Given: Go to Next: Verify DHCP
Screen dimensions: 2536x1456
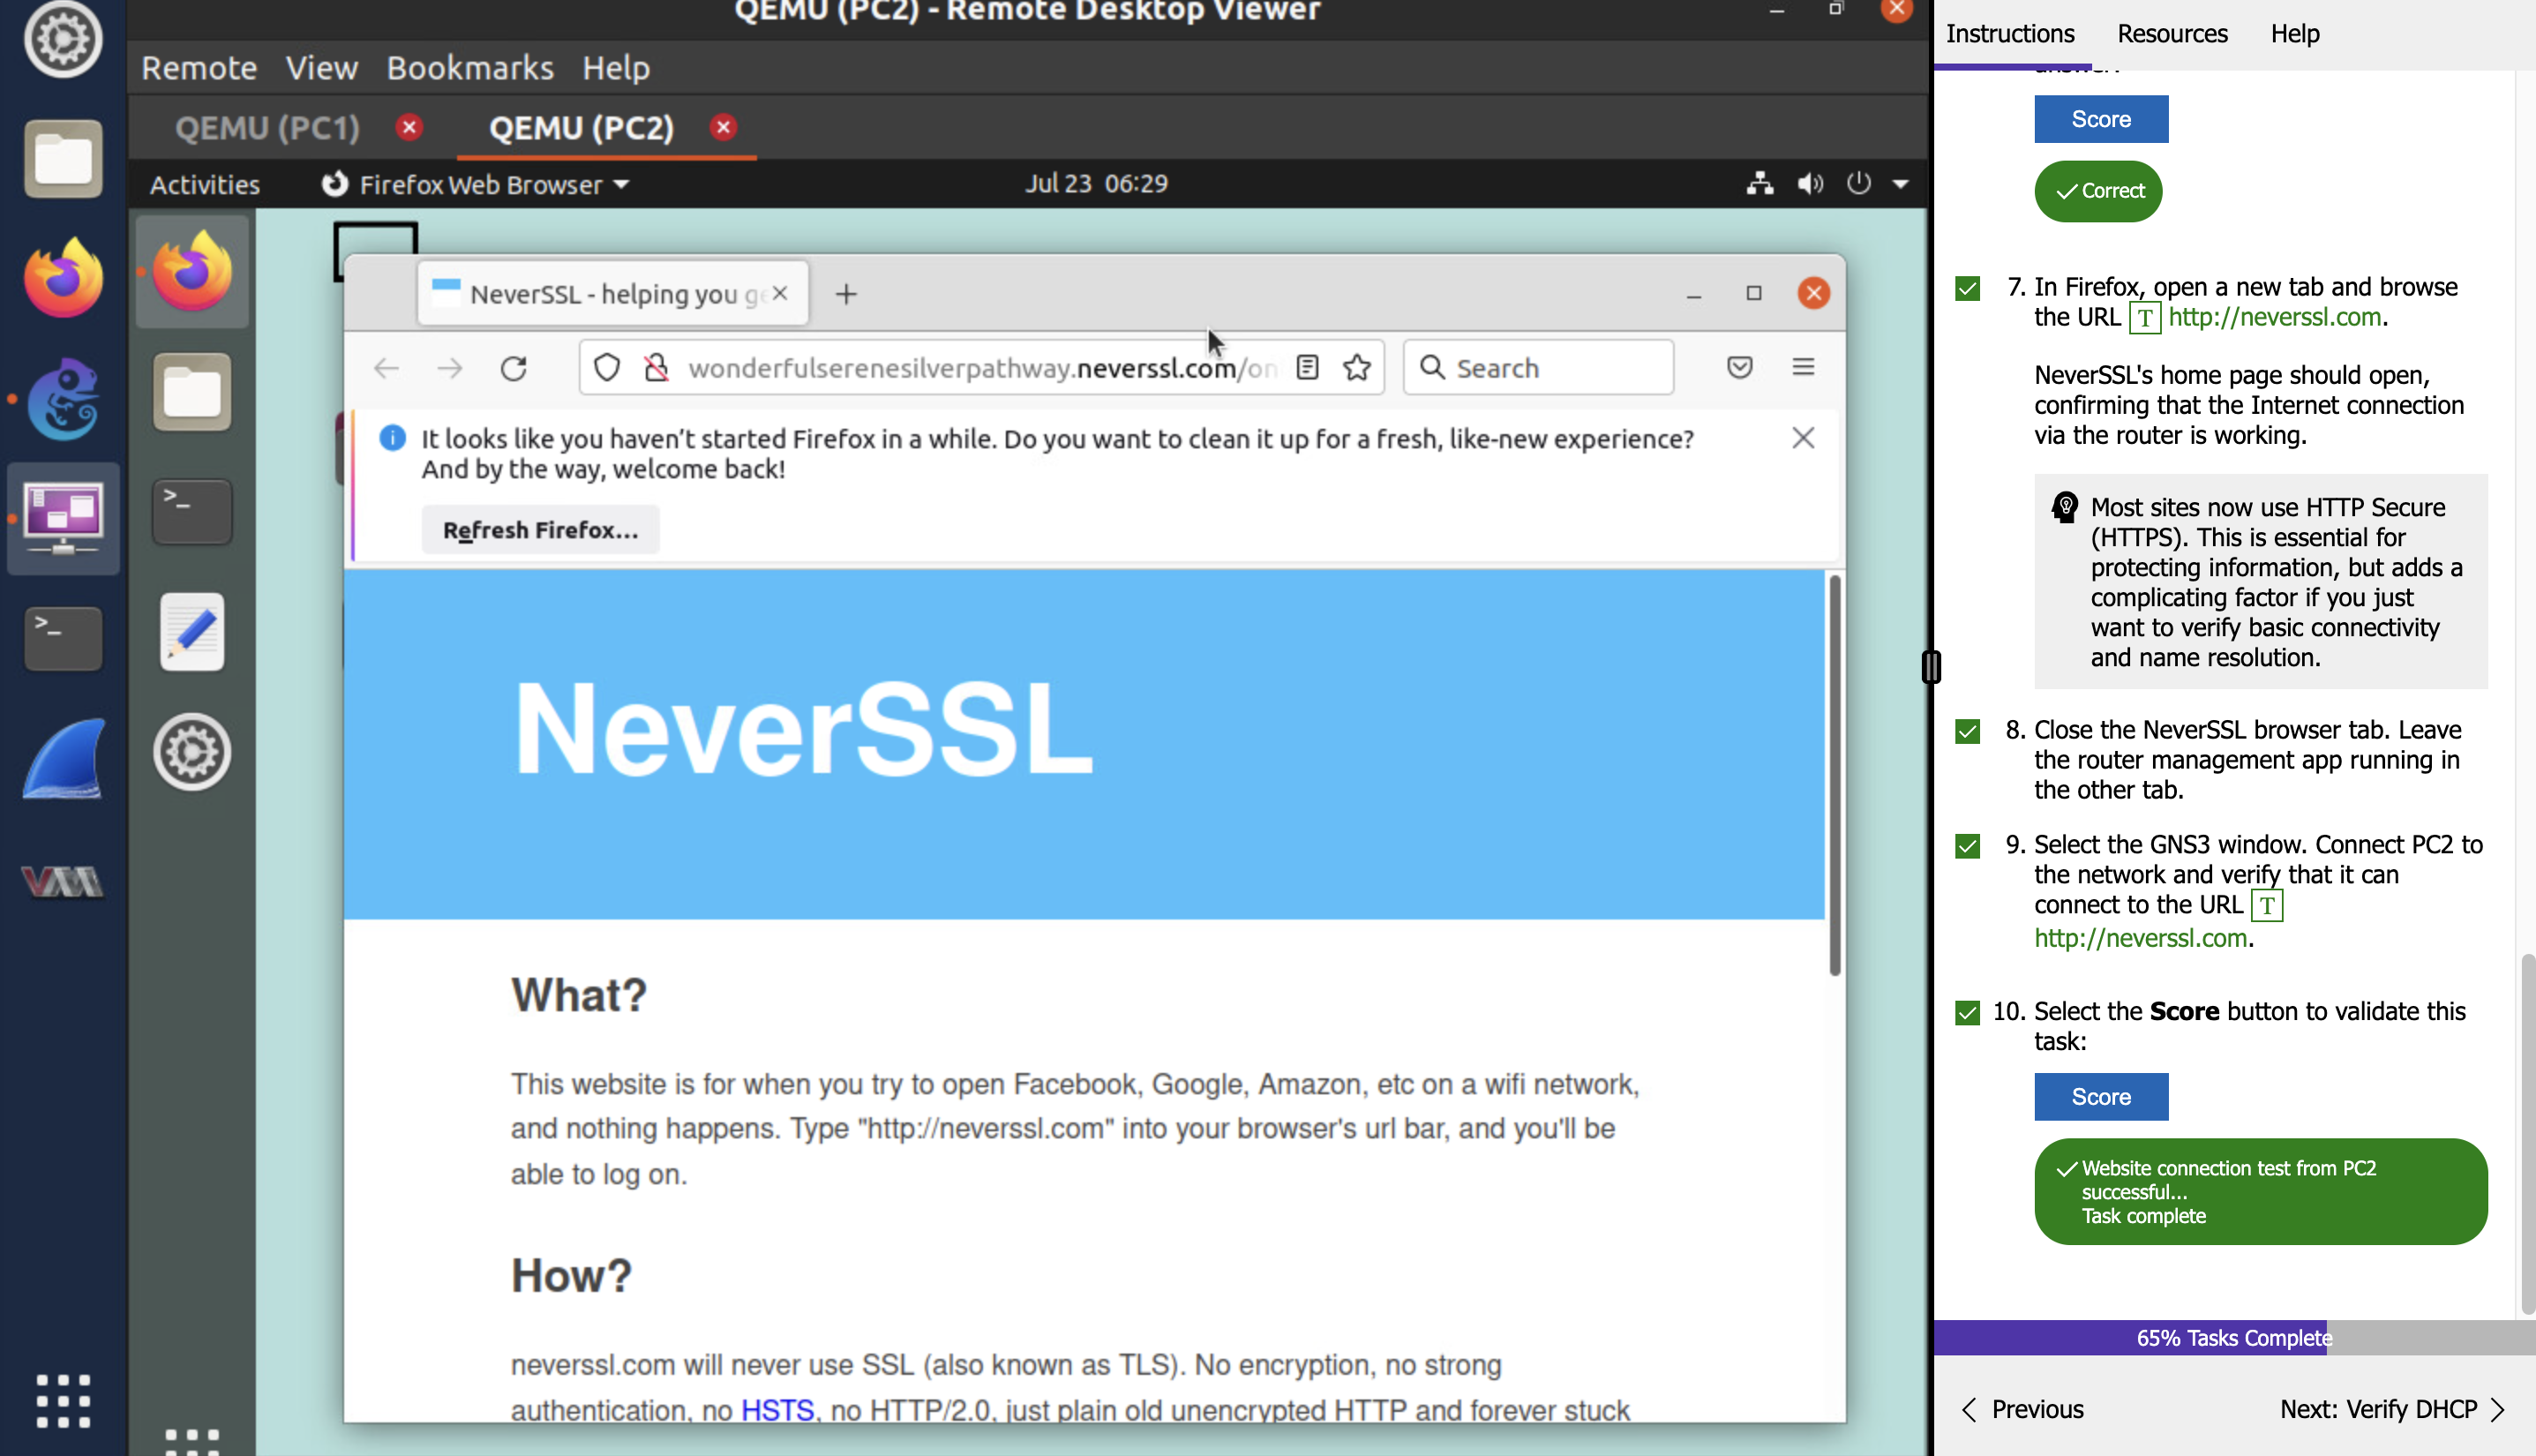Looking at the screenshot, I should coord(2393,1409).
